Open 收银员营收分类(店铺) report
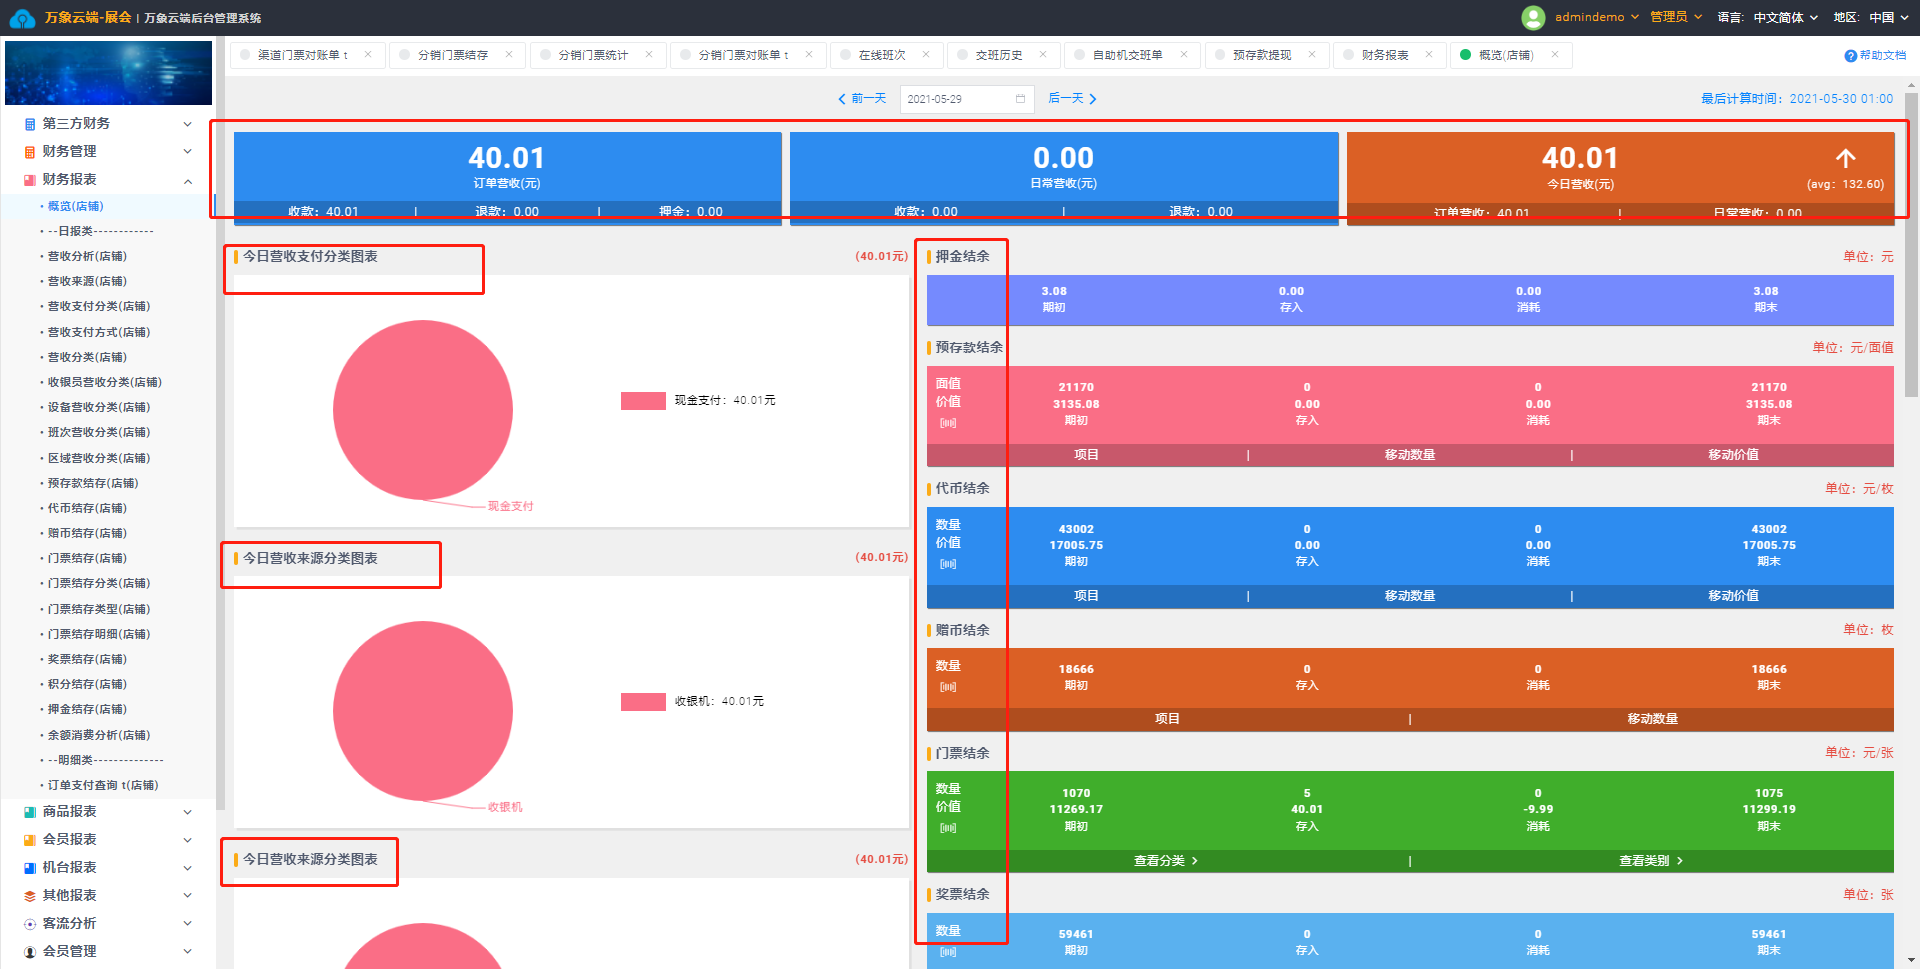This screenshot has width=1920, height=969. tap(105, 383)
